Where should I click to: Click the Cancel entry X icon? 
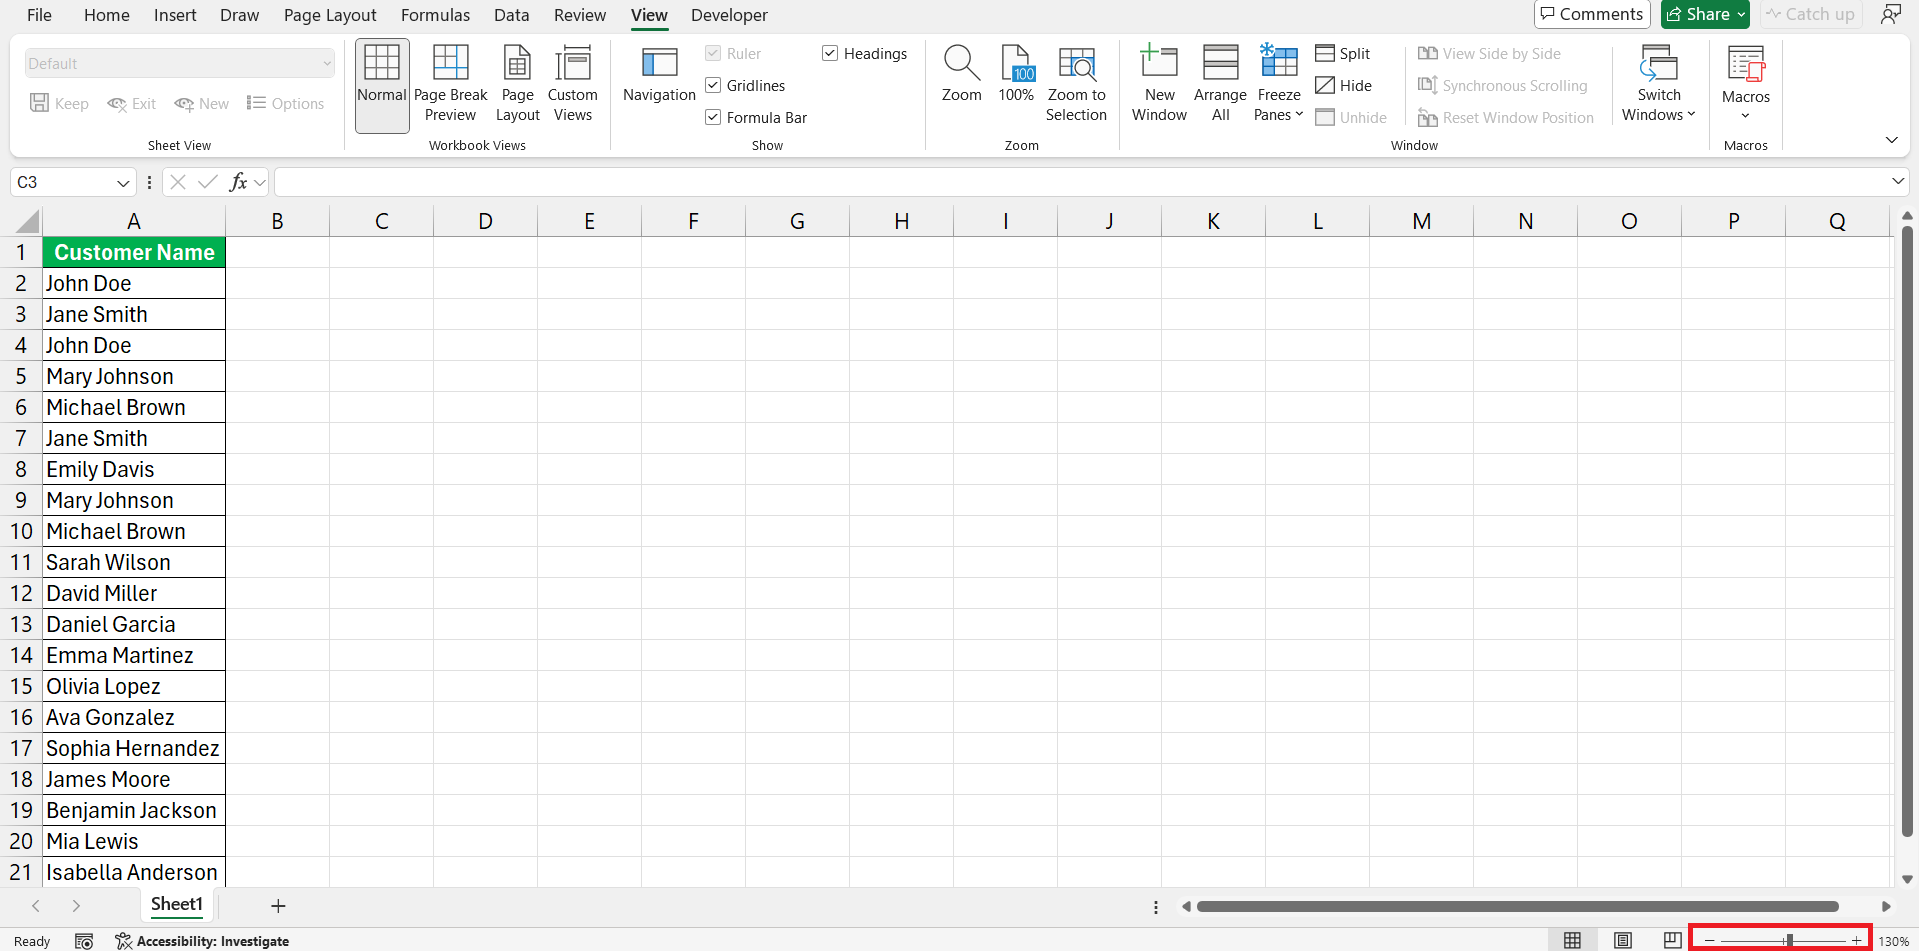coord(178,182)
